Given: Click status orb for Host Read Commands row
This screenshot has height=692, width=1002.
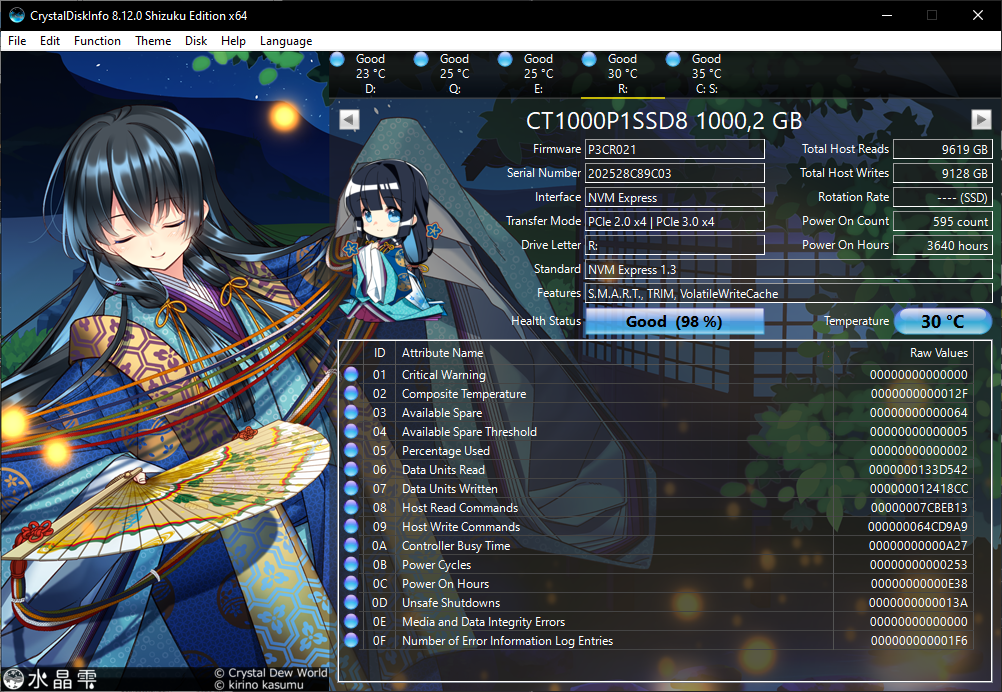Looking at the screenshot, I should (x=351, y=507).
